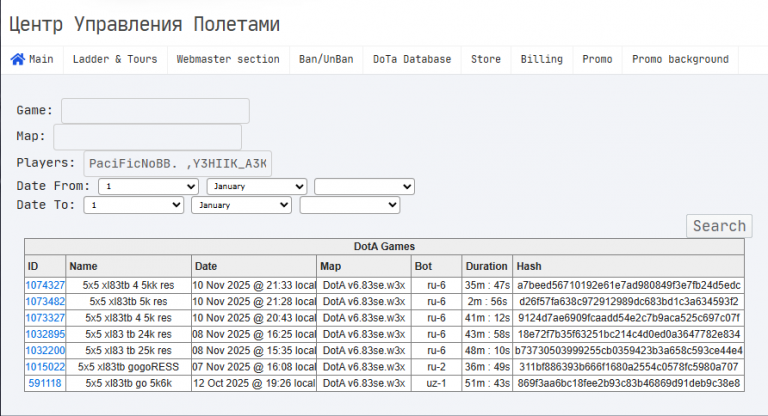The height and width of the screenshot is (416, 768).
Task: Click duration '43m : 58s'
Action: point(487,334)
